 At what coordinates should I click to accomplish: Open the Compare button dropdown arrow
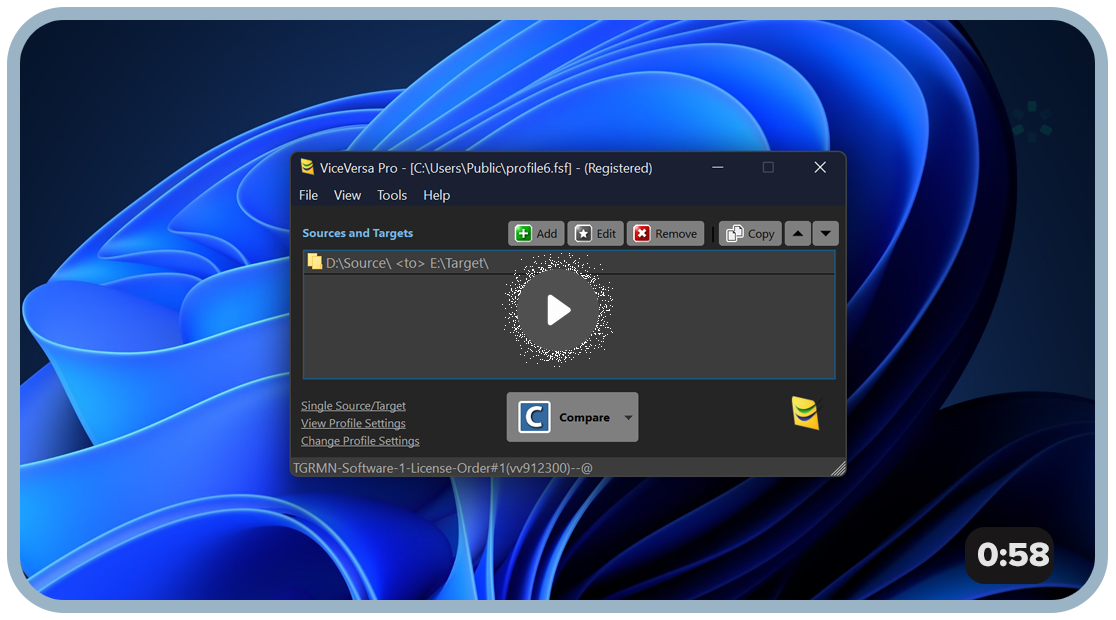pos(628,417)
